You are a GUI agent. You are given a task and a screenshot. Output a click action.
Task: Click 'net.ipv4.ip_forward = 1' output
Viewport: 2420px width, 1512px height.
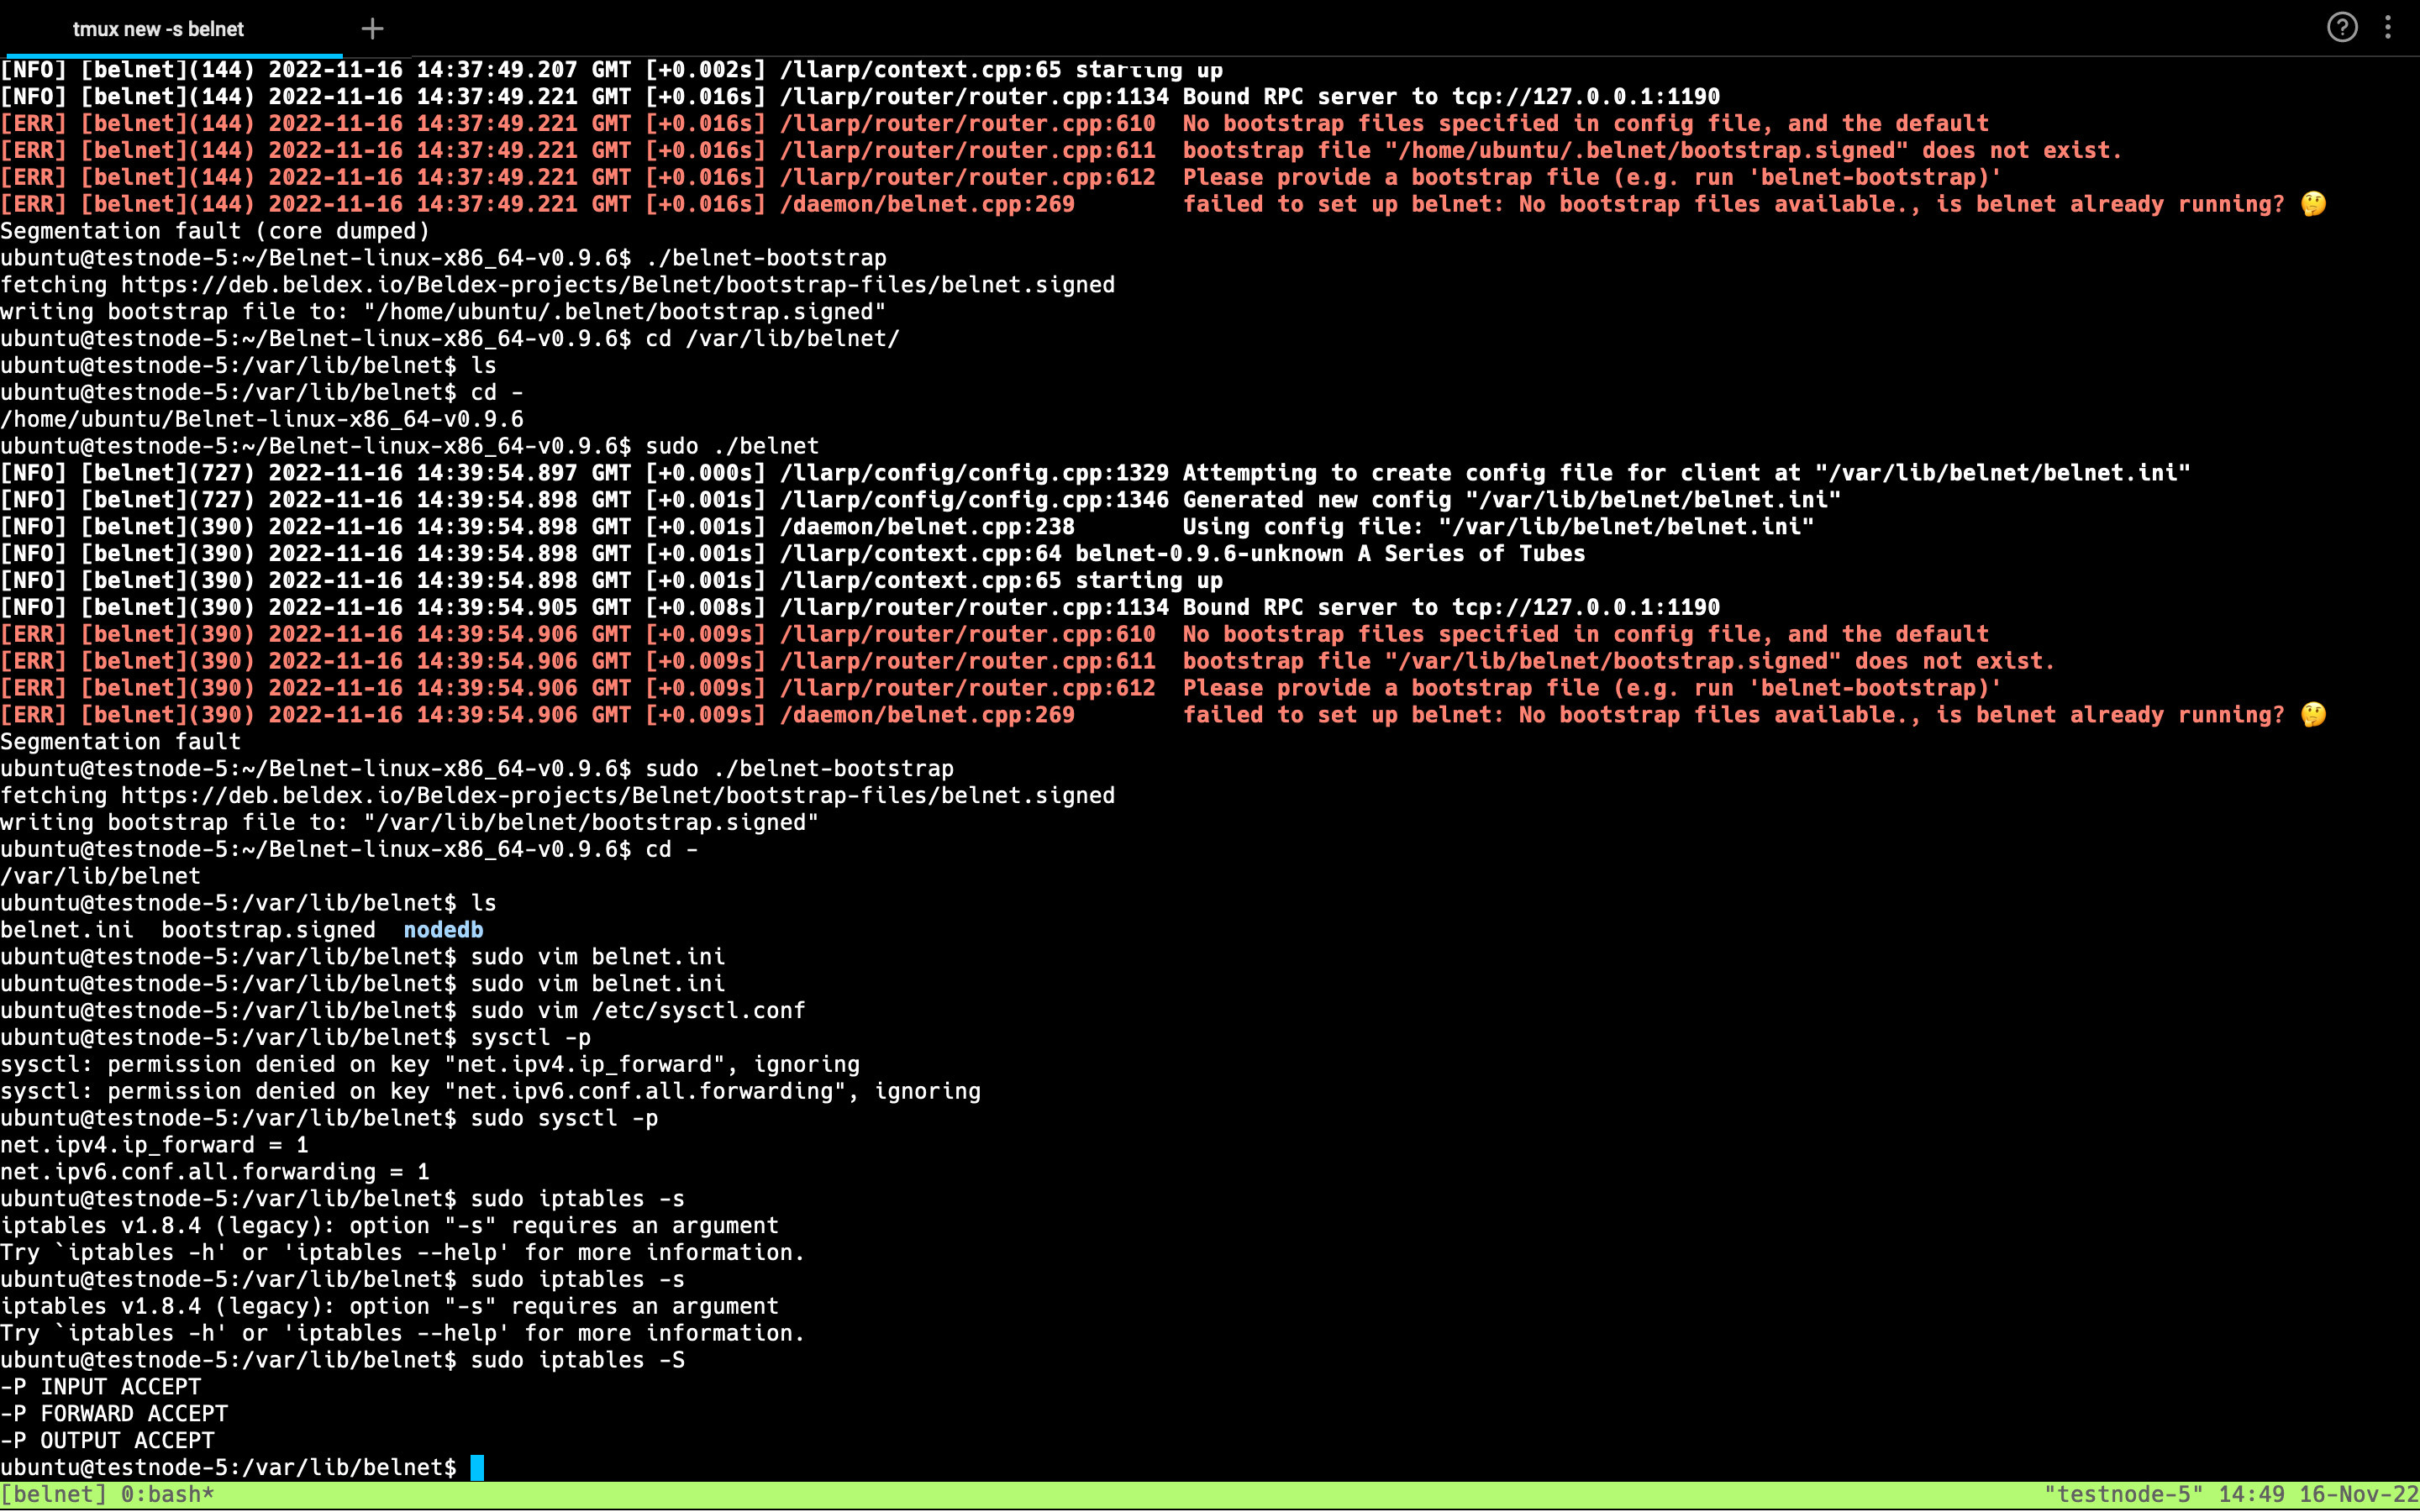[x=155, y=1145]
